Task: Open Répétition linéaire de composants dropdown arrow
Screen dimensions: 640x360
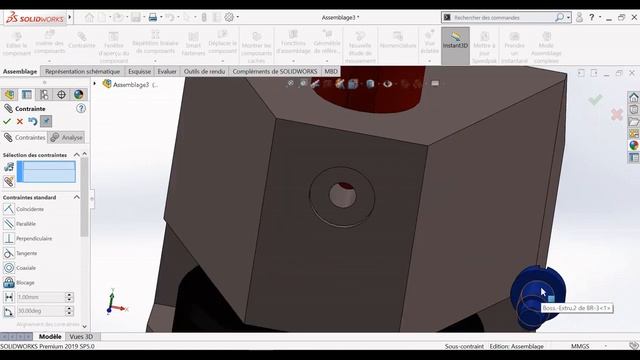Action: tap(155, 61)
